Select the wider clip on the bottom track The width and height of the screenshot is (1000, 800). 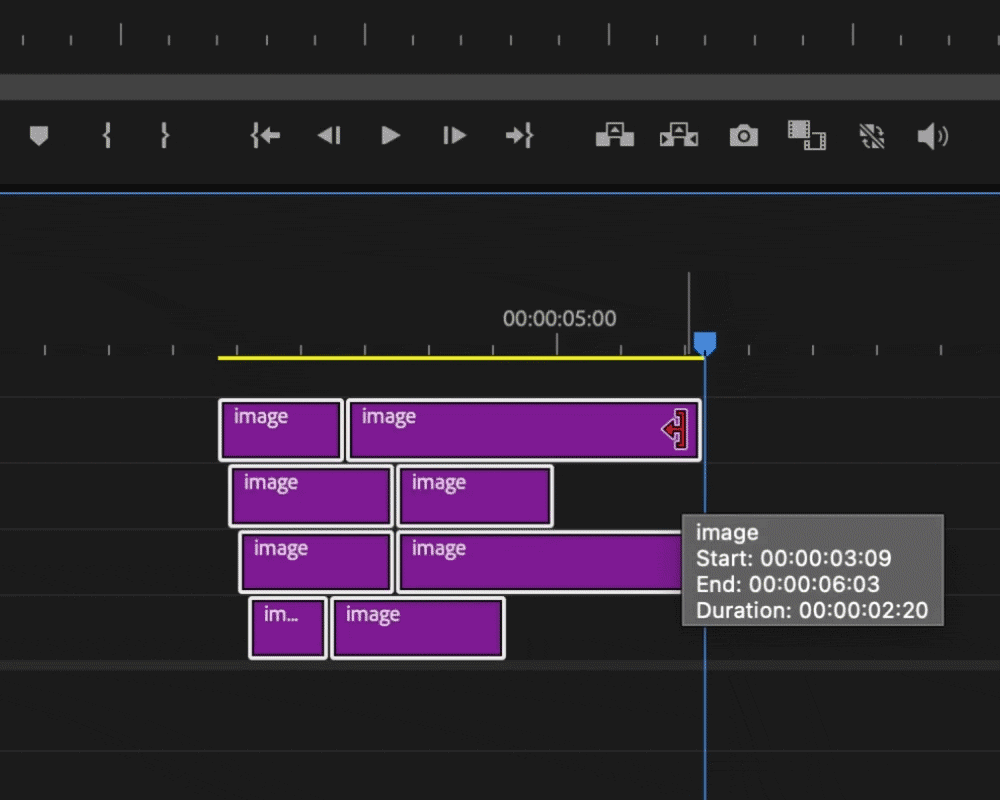pos(418,628)
